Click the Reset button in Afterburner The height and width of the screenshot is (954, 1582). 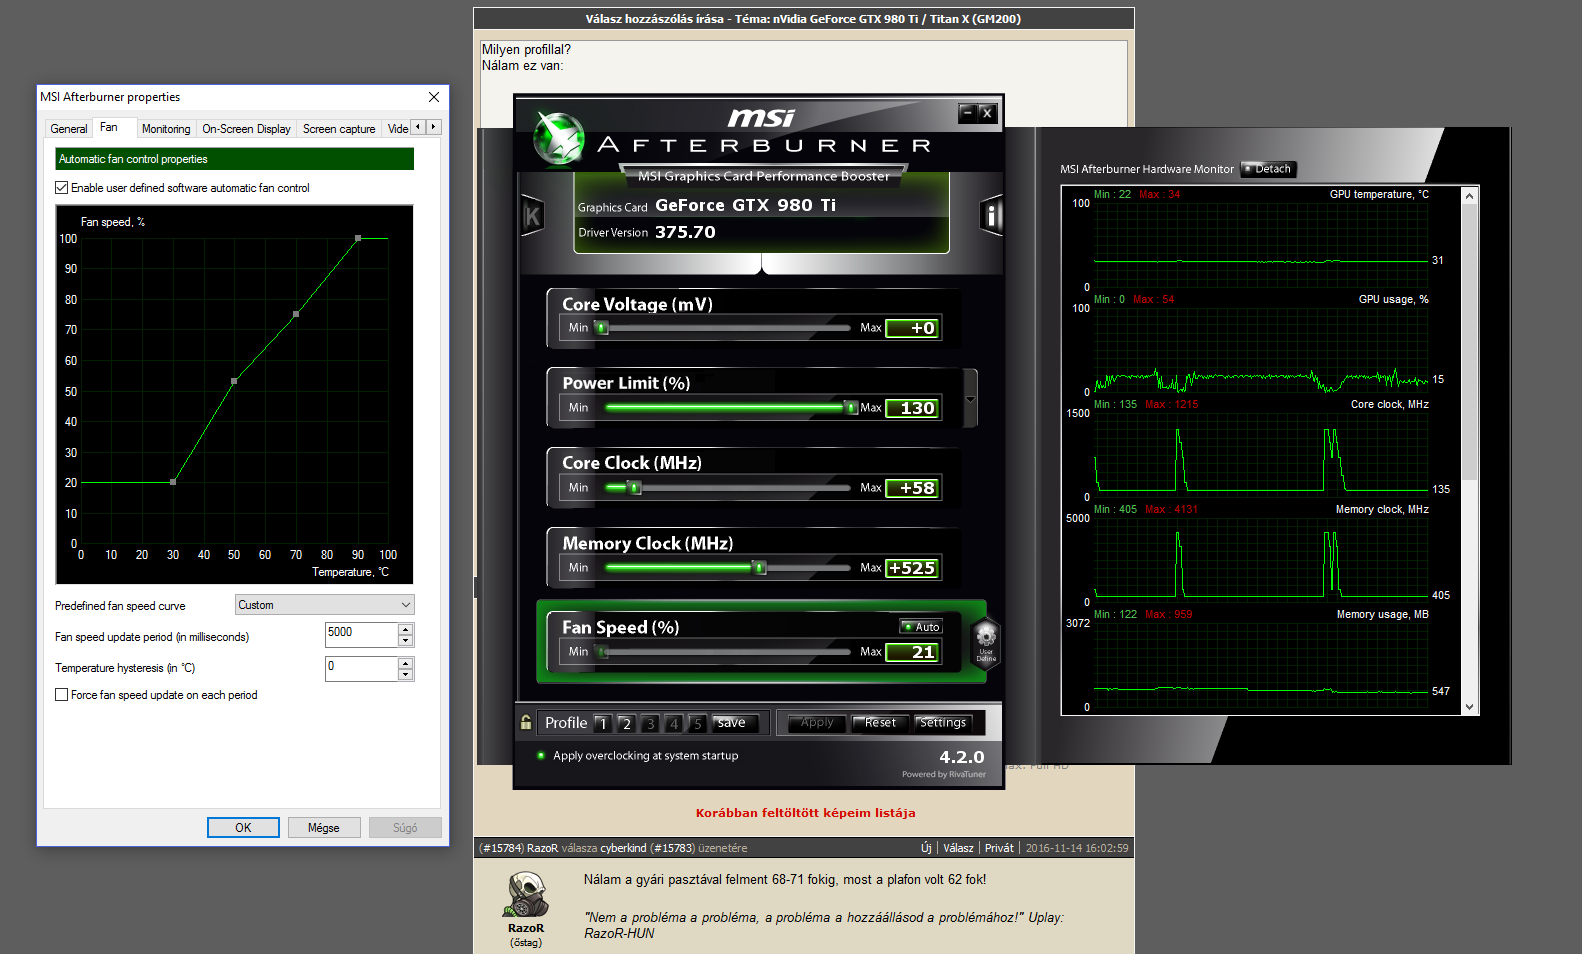coord(880,723)
